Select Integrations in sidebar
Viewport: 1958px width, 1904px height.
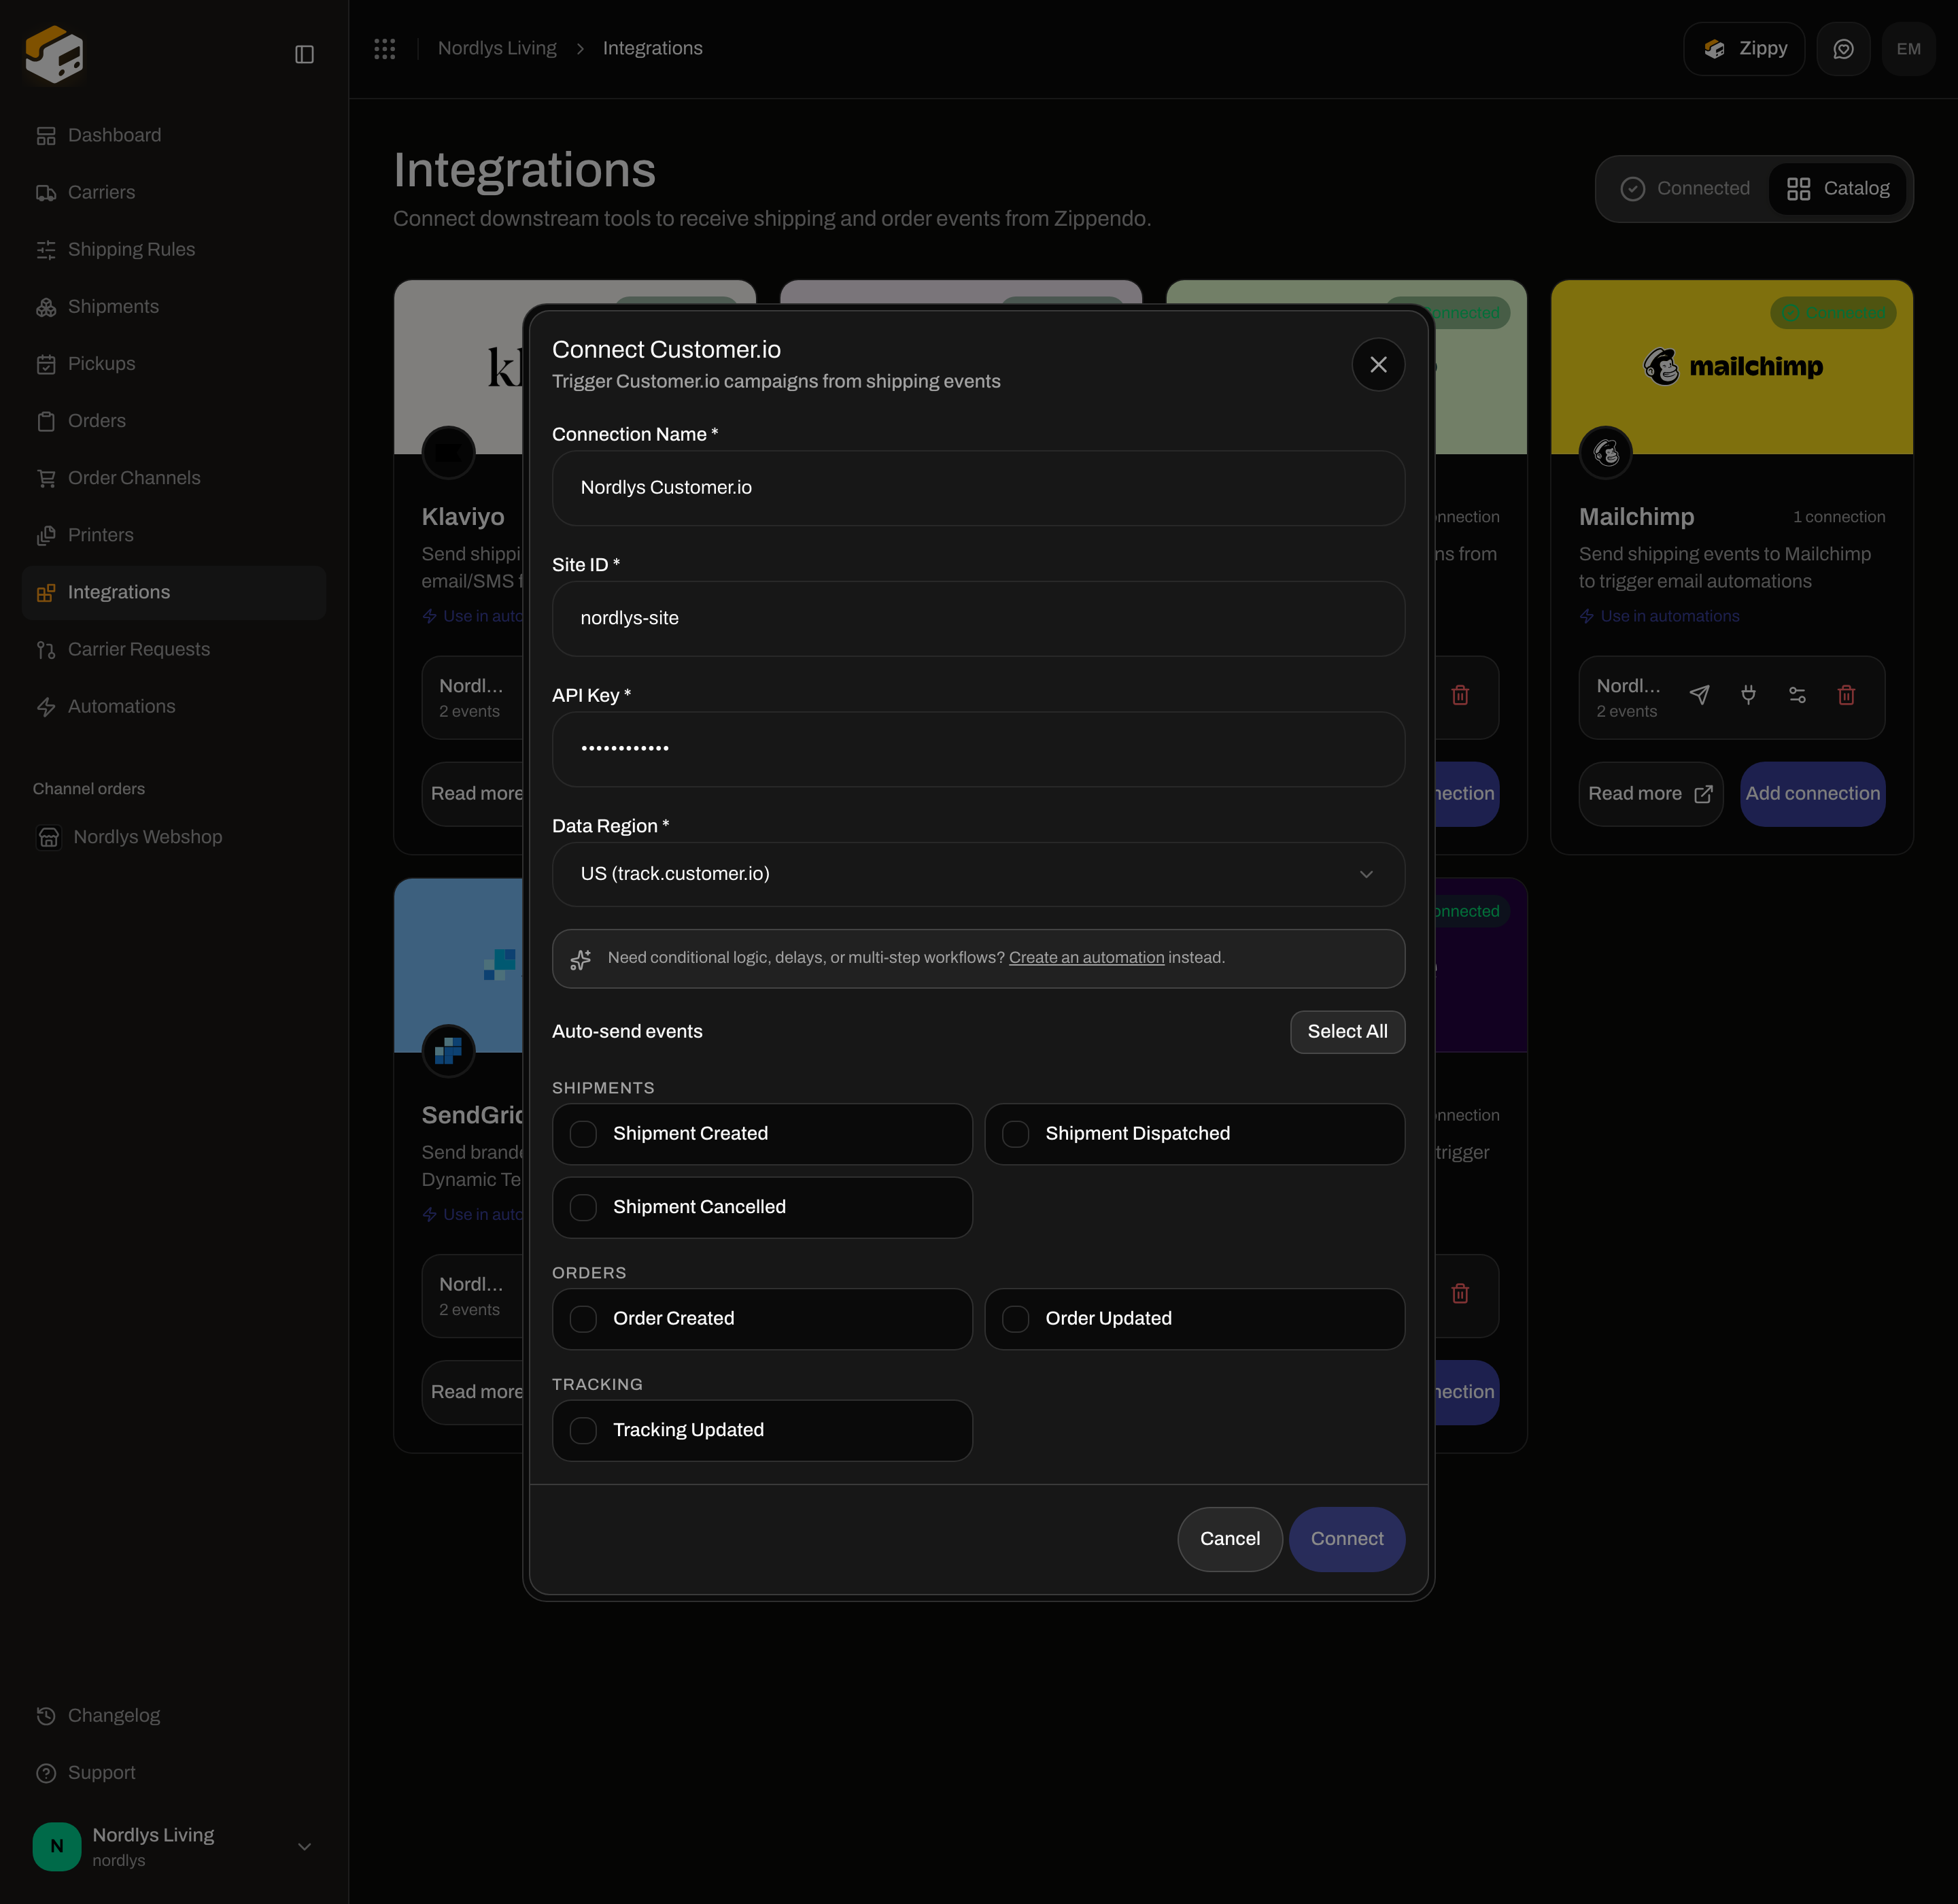click(174, 592)
